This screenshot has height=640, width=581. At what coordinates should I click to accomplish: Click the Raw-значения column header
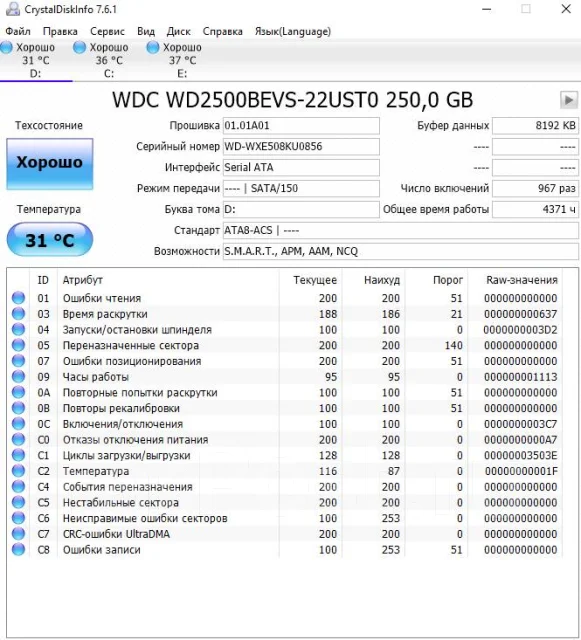point(522,280)
